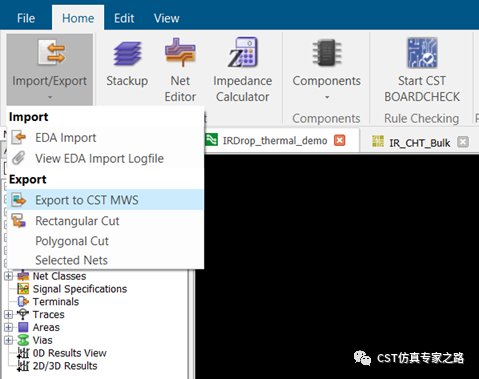
Task: Click the Rectangular Cut icon
Action: click(x=19, y=221)
